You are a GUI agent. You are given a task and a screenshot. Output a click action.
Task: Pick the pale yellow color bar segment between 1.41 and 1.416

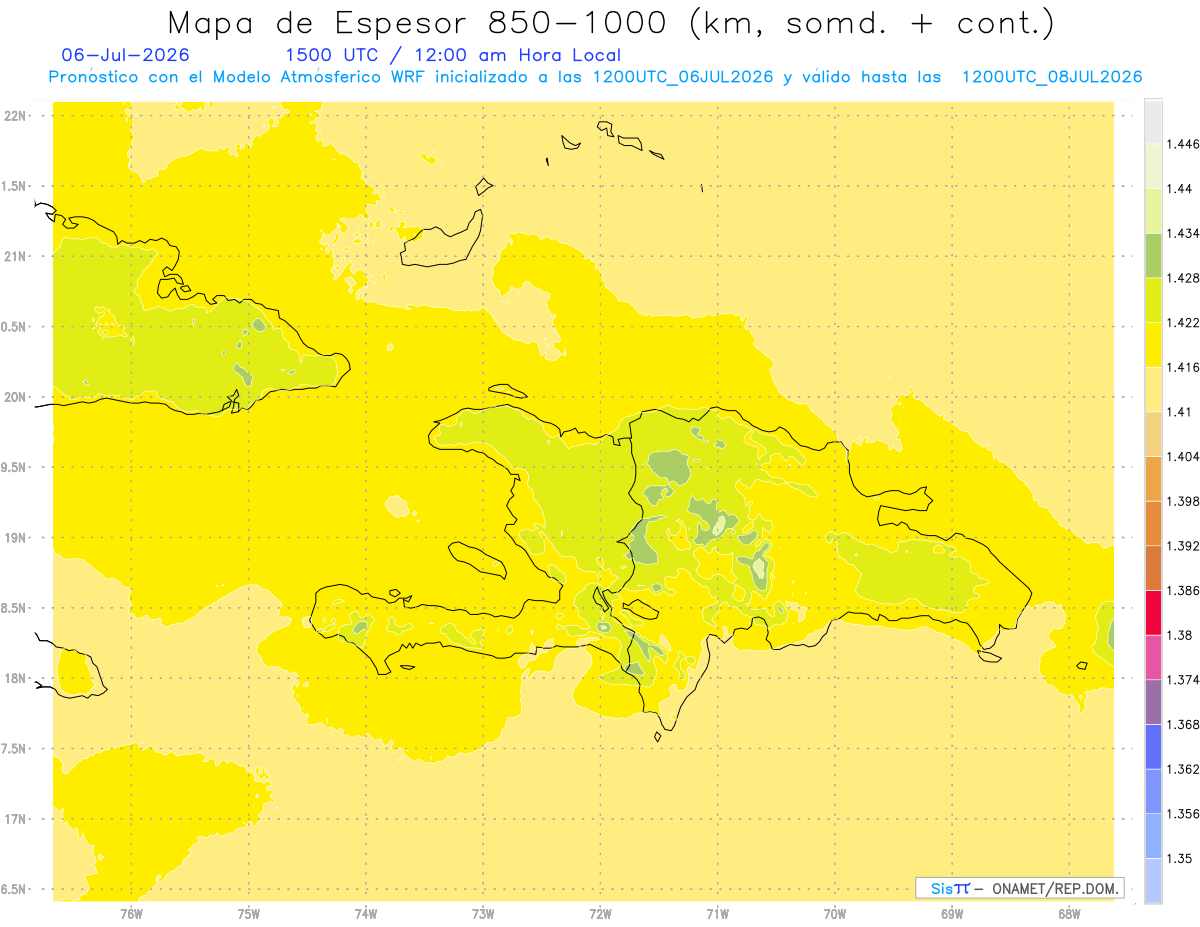pyautogui.click(x=1153, y=390)
